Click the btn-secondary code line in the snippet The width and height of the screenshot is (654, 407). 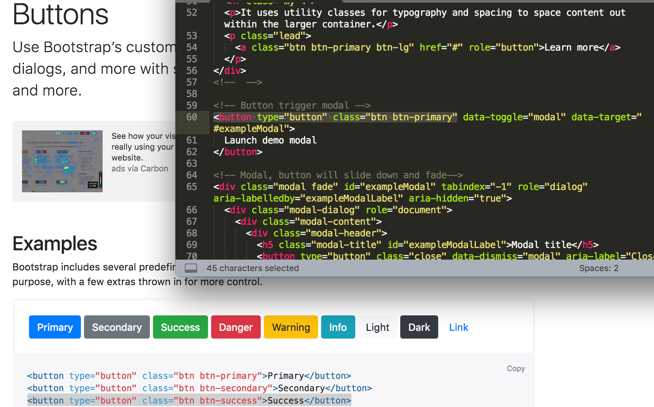coord(199,388)
